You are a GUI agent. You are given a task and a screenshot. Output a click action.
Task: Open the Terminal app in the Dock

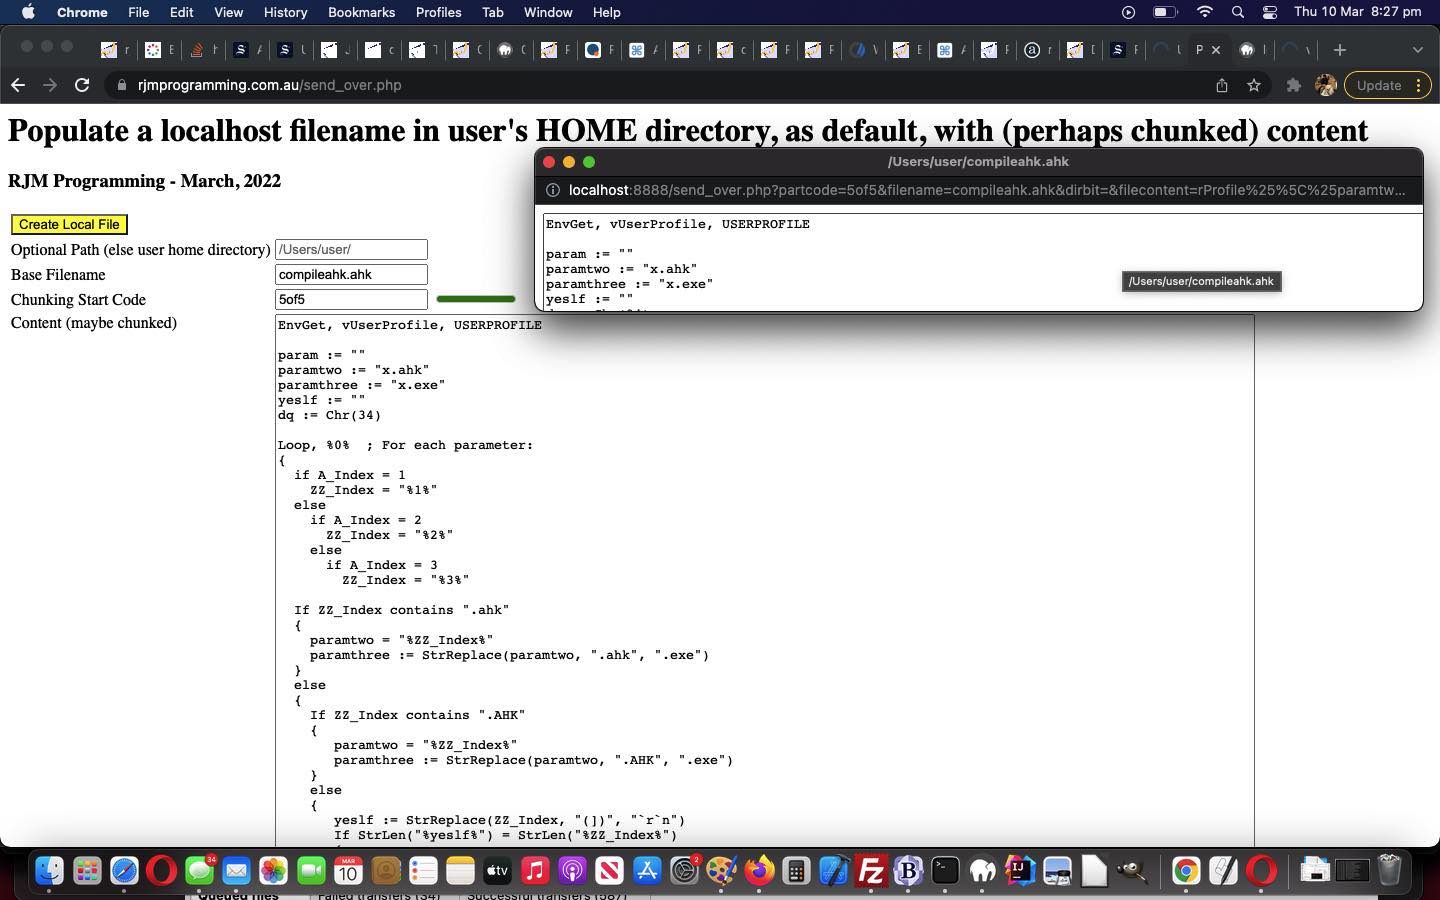point(944,871)
